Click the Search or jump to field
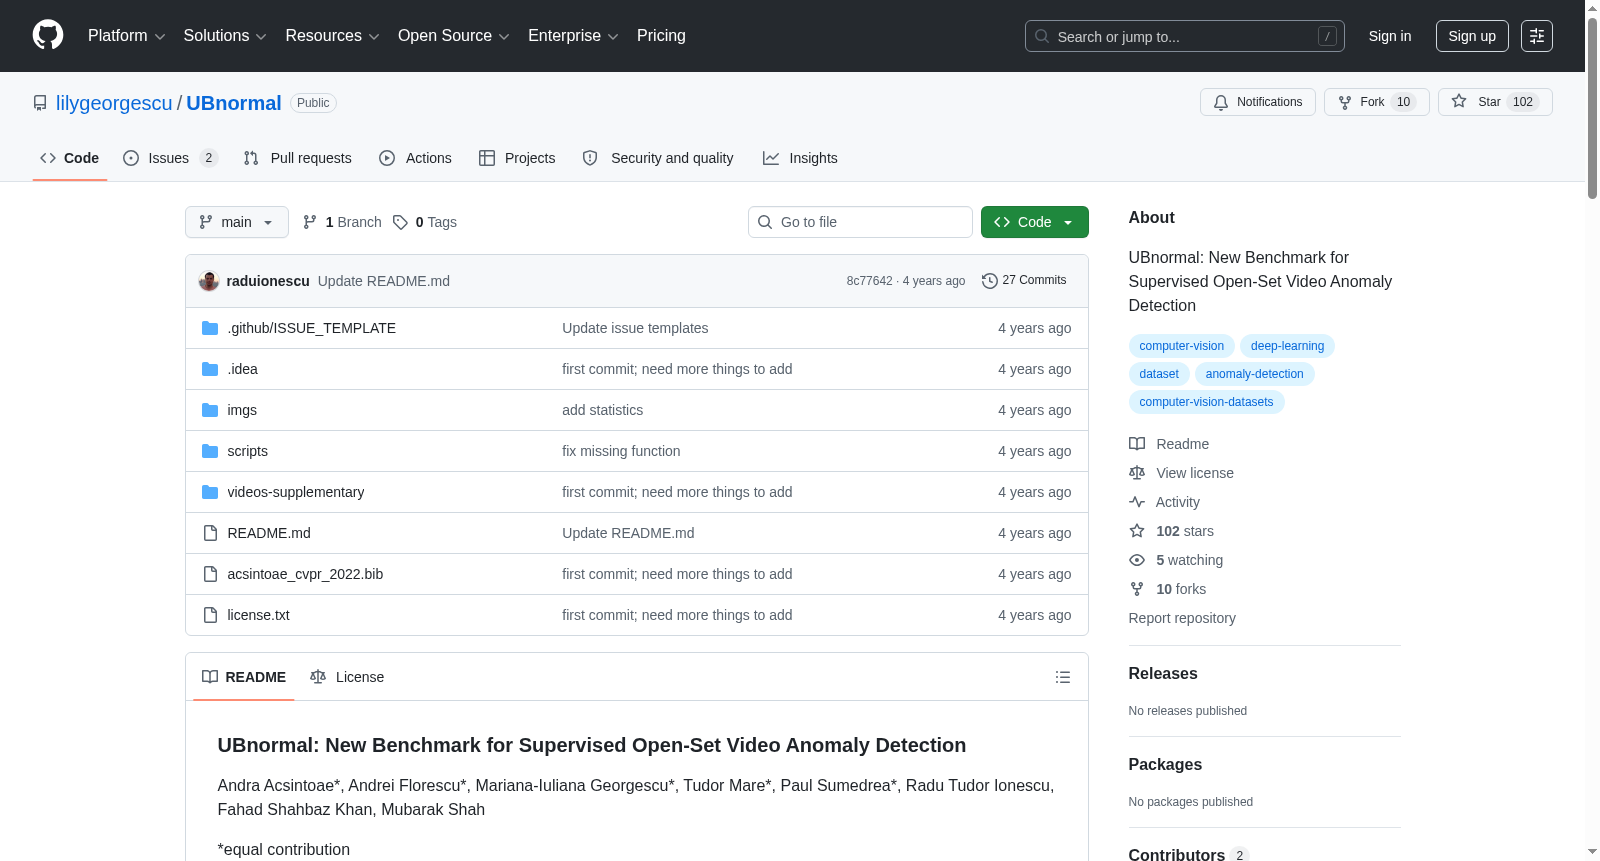The width and height of the screenshot is (1600, 861). pyautogui.click(x=1185, y=36)
